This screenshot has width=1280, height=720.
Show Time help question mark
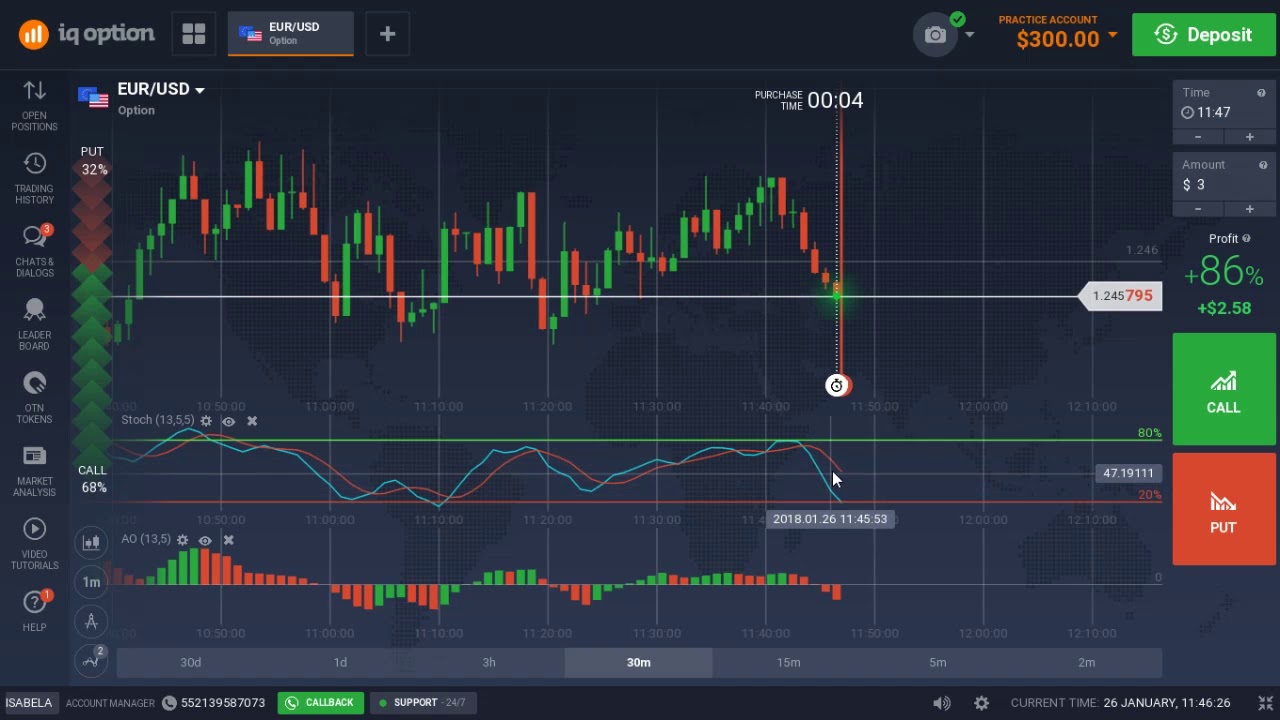(1263, 93)
